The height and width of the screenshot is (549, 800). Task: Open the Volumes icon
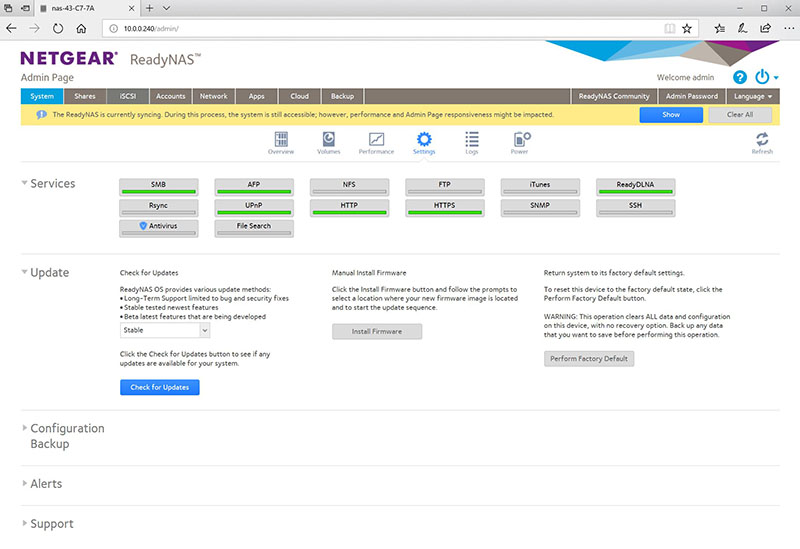click(328, 142)
